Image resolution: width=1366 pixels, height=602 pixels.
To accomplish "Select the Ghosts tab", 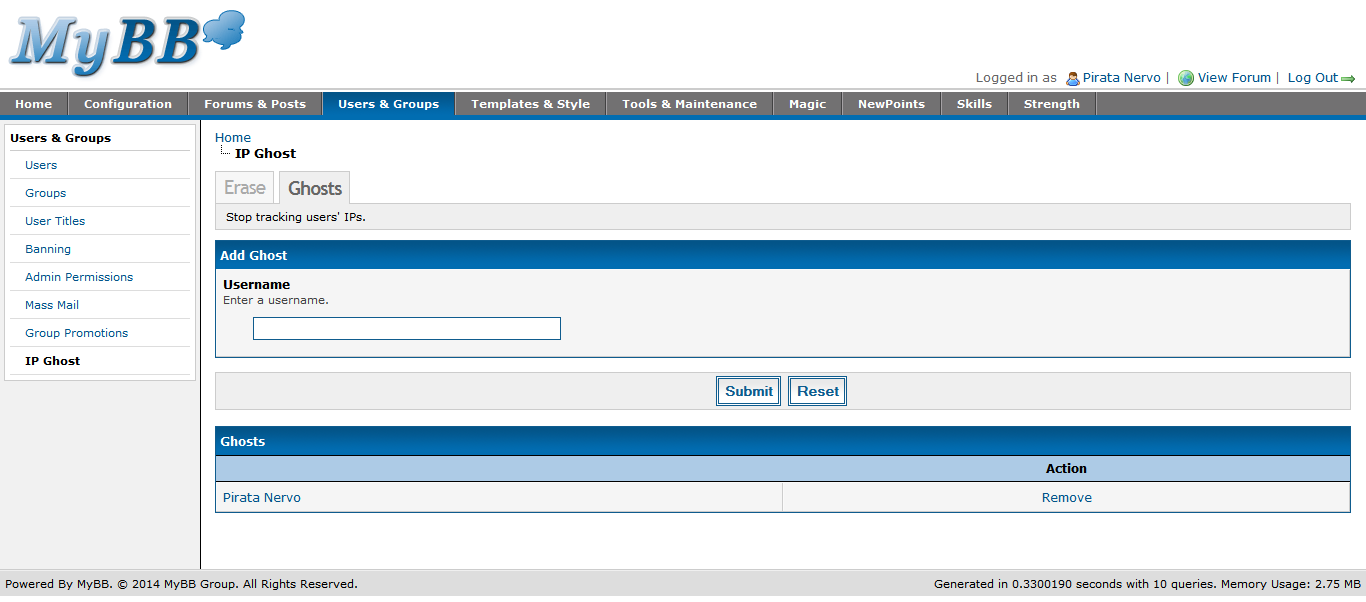I will pos(315,188).
